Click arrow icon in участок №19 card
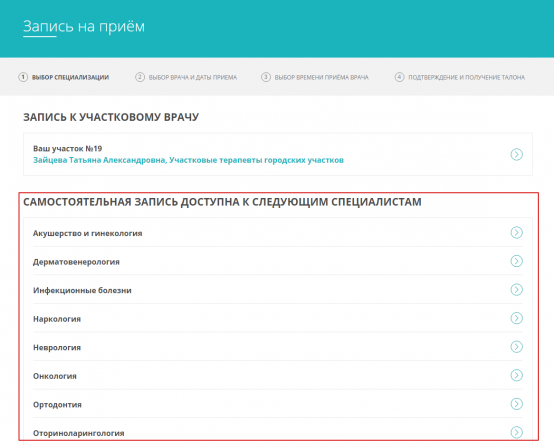 tap(516, 154)
